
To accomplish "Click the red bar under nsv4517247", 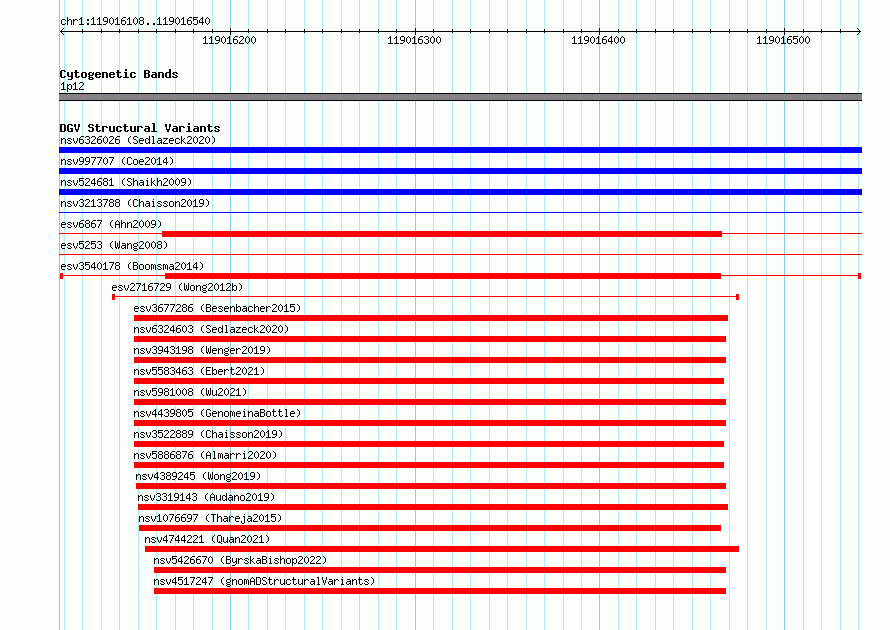I will [x=440, y=591].
